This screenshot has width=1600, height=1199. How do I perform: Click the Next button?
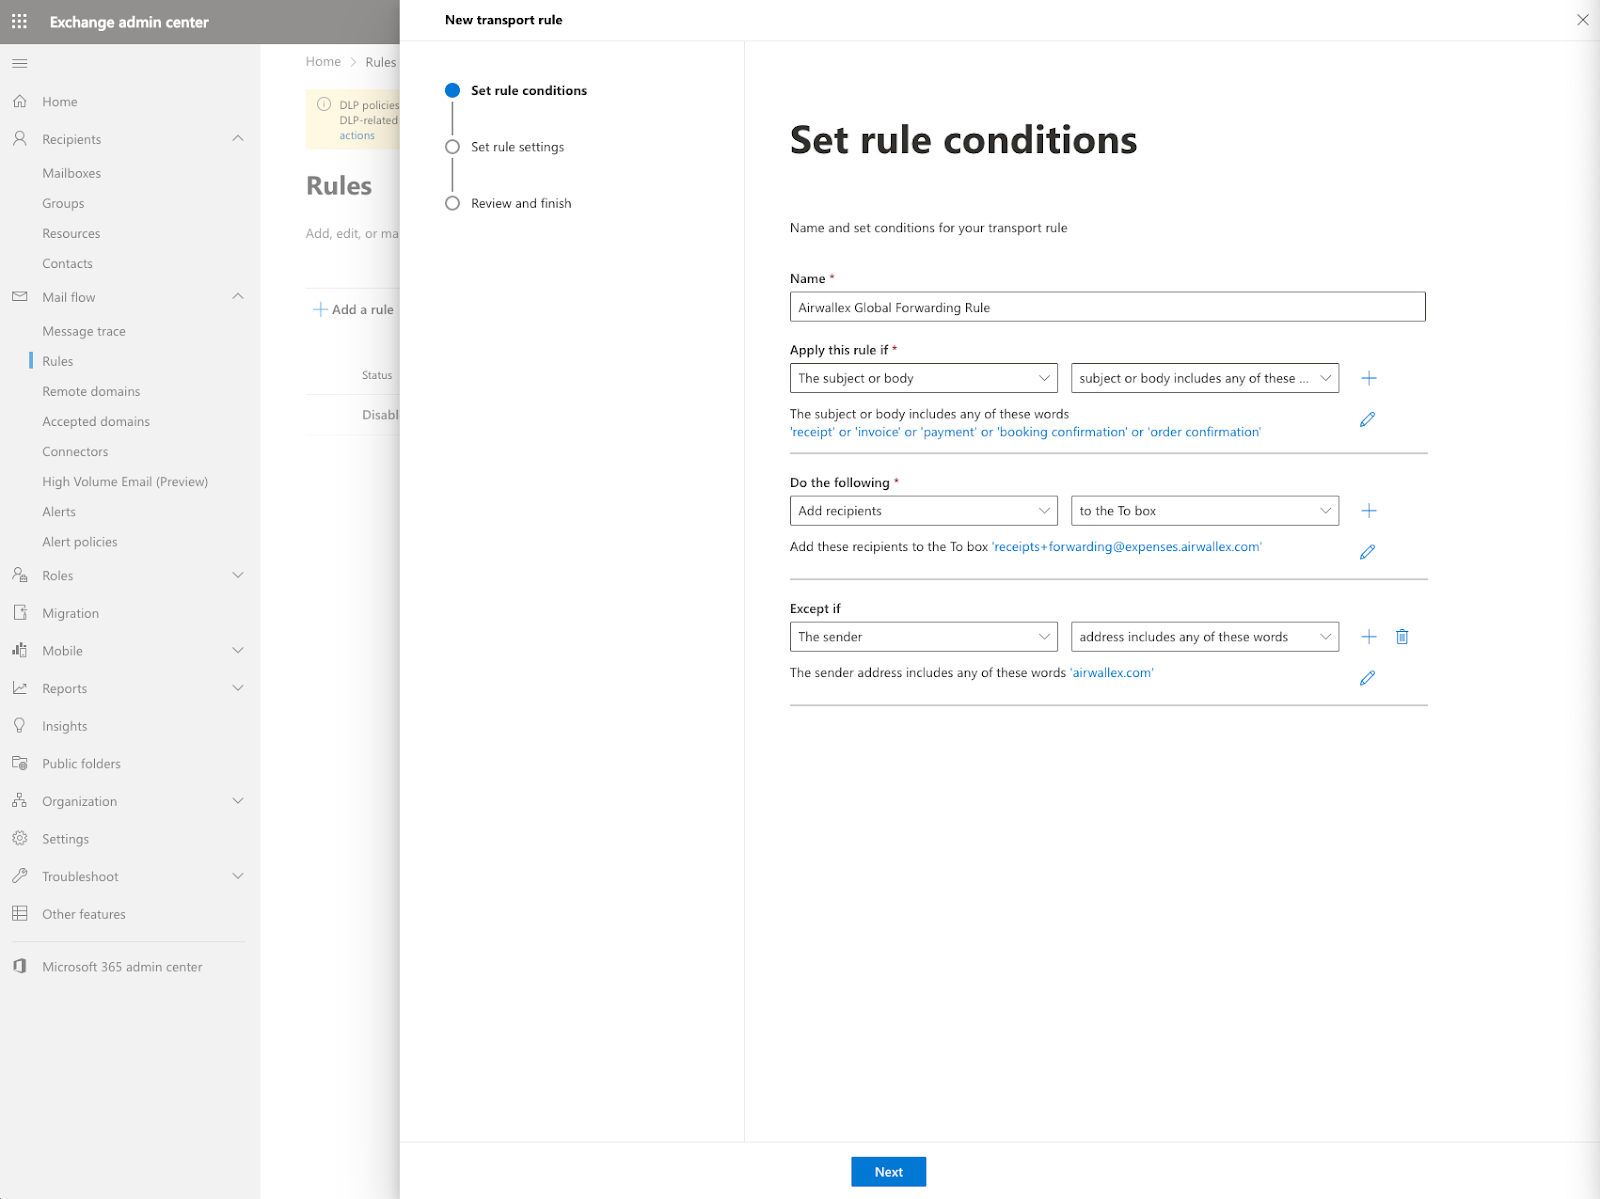(x=888, y=1172)
